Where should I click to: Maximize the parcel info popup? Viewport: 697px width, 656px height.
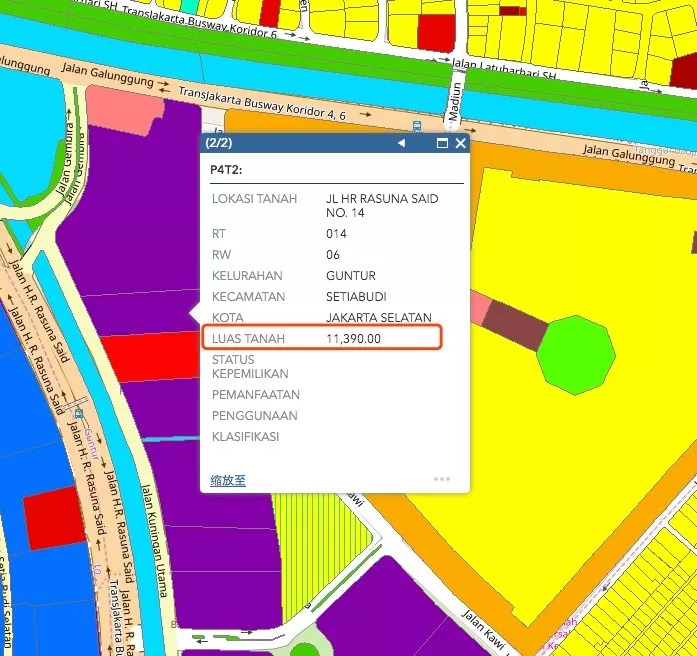click(x=442, y=143)
